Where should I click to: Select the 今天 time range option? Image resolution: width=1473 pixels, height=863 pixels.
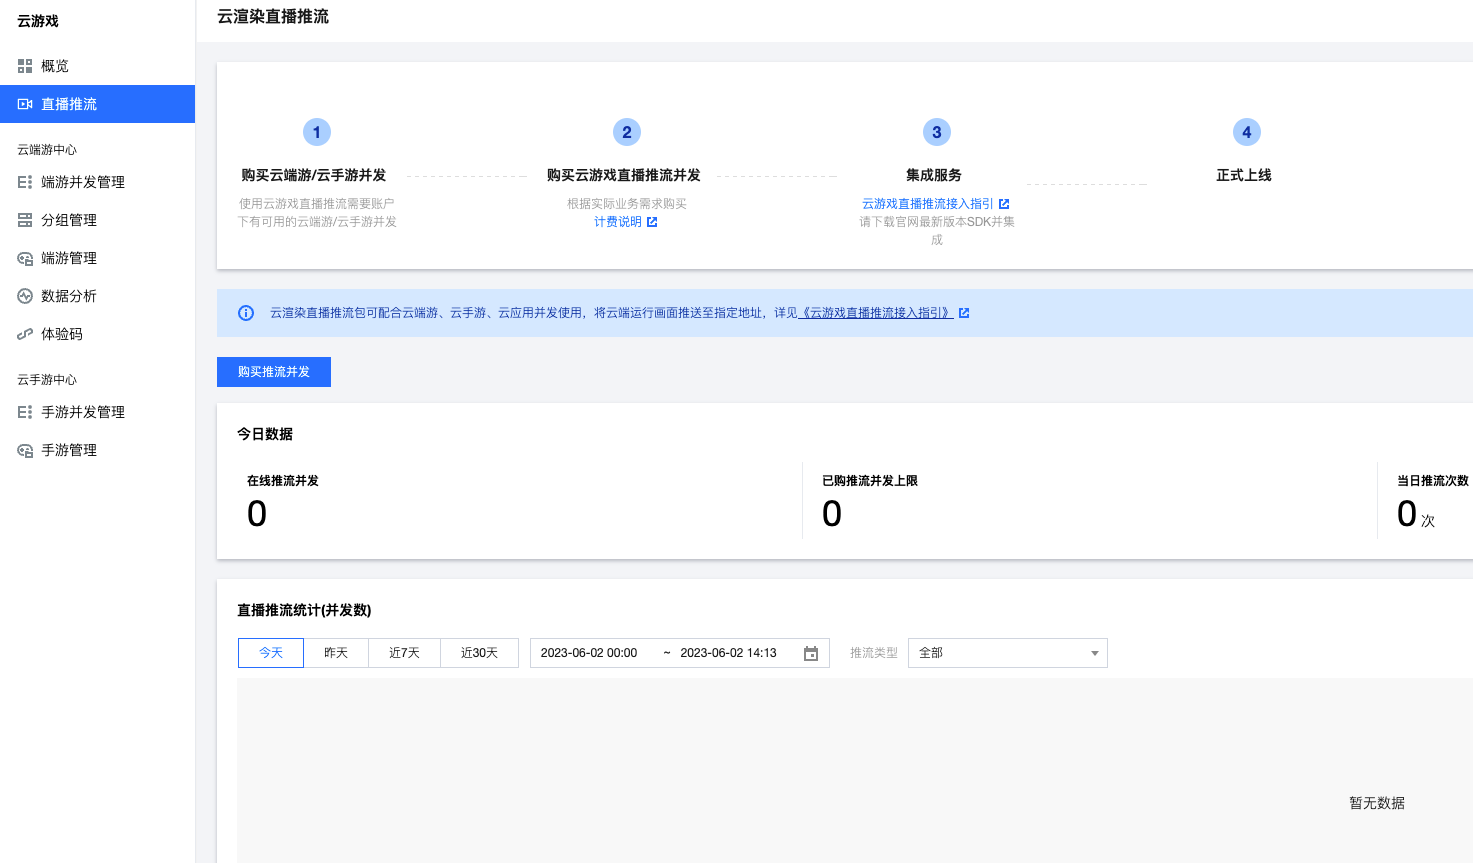coord(271,653)
